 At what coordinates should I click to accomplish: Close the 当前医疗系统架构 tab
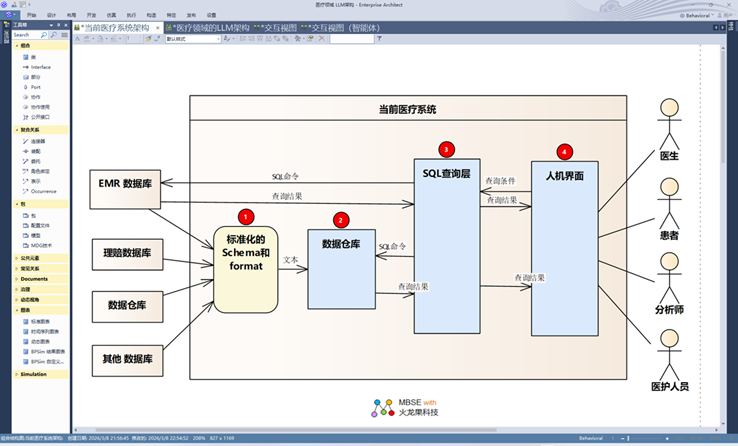(156, 27)
